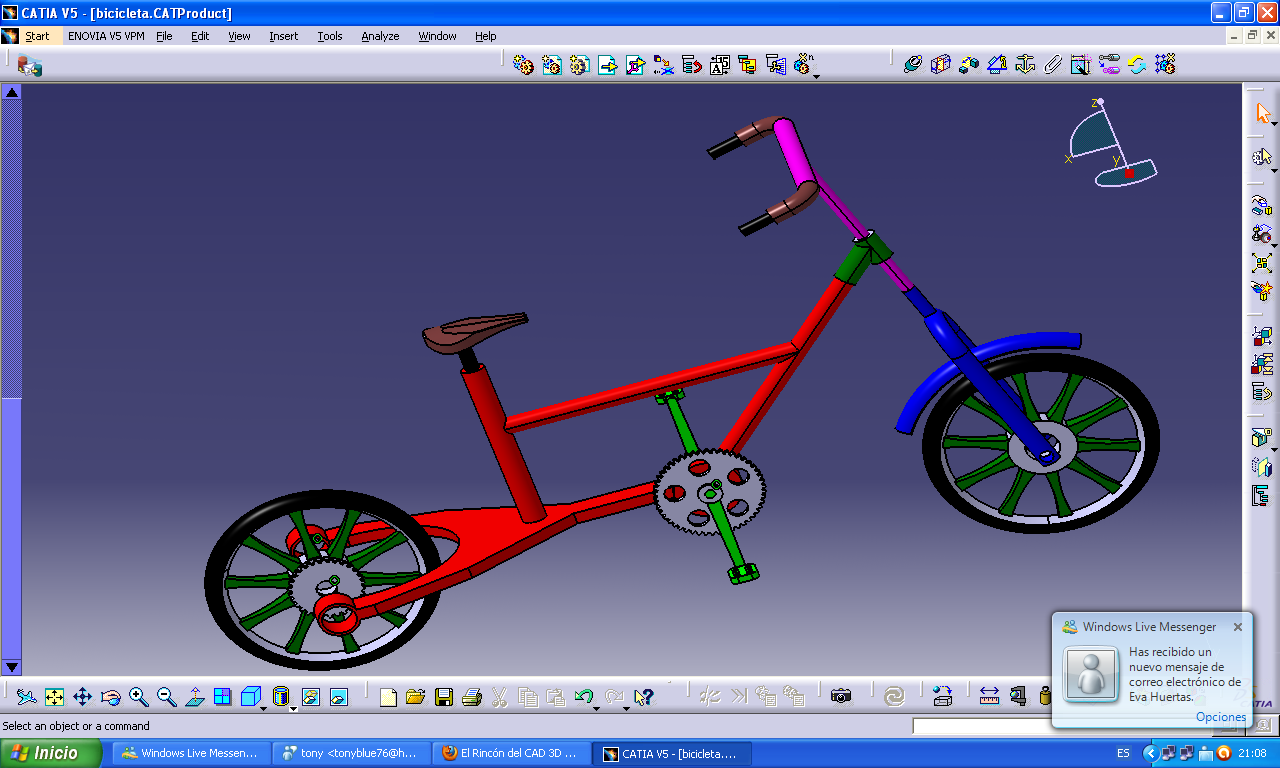Open the Analyze menu
1280x768 pixels.
click(380, 36)
